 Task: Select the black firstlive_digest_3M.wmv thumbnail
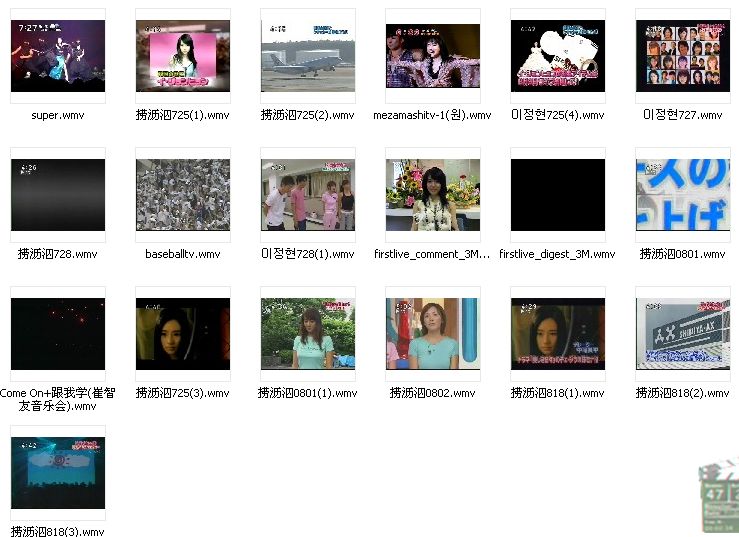point(558,196)
